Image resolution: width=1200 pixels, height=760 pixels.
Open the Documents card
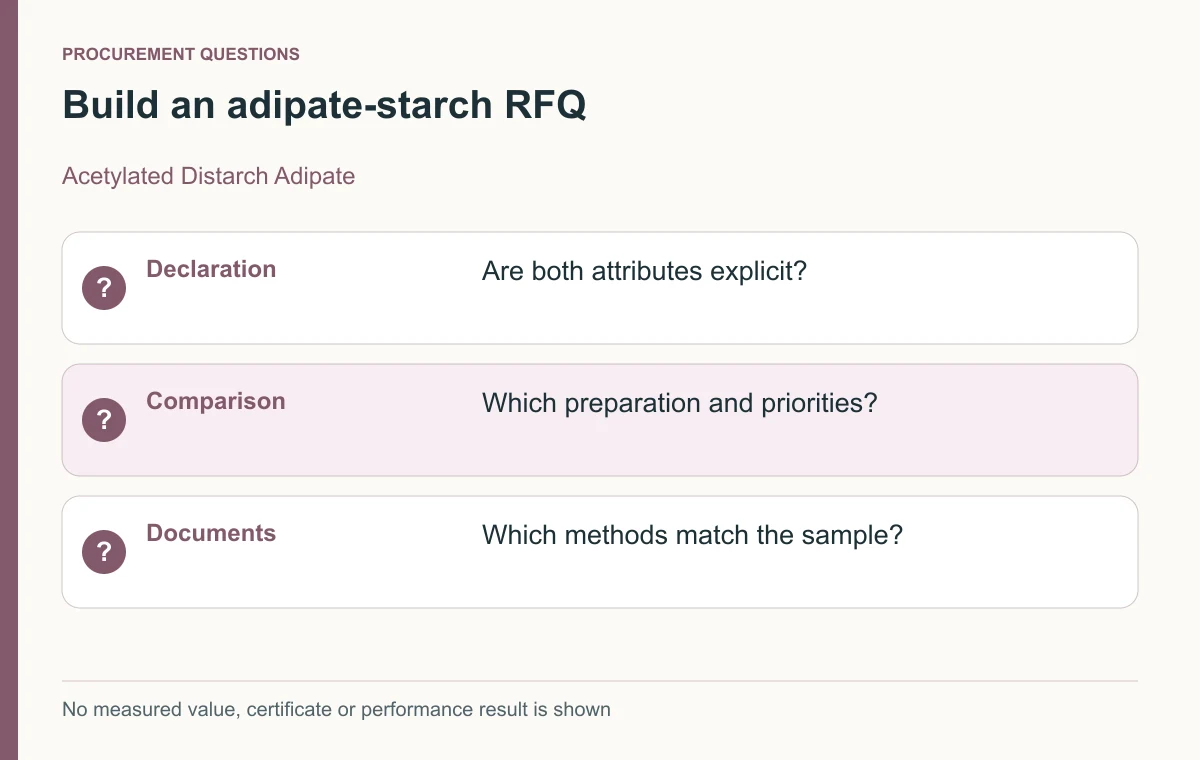pos(600,552)
